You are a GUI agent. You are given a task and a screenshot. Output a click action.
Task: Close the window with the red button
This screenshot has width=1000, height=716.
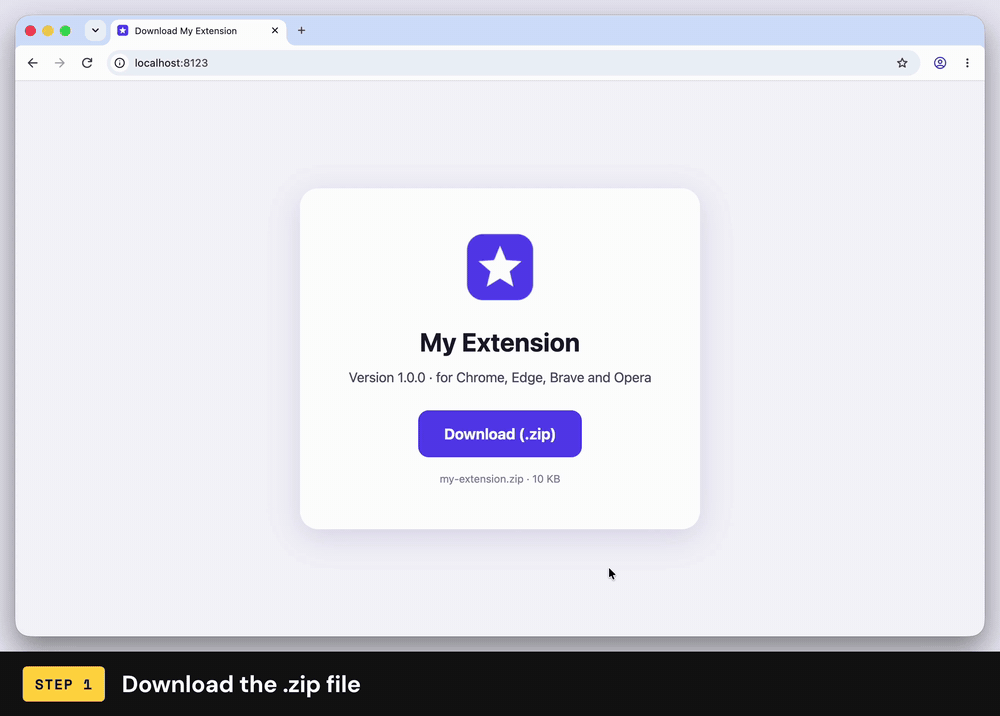pos(30,31)
